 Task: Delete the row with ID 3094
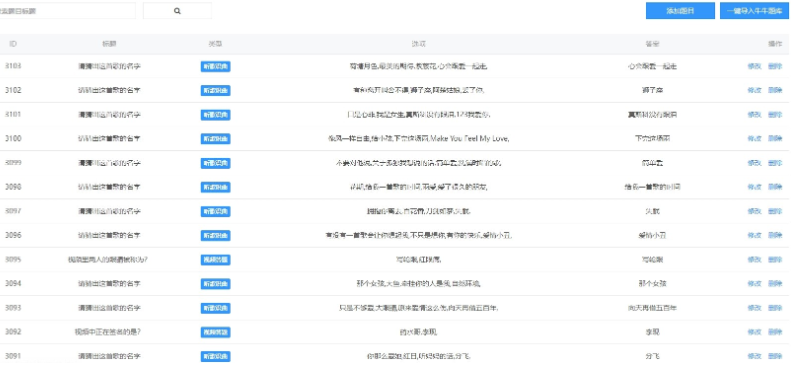point(775,283)
